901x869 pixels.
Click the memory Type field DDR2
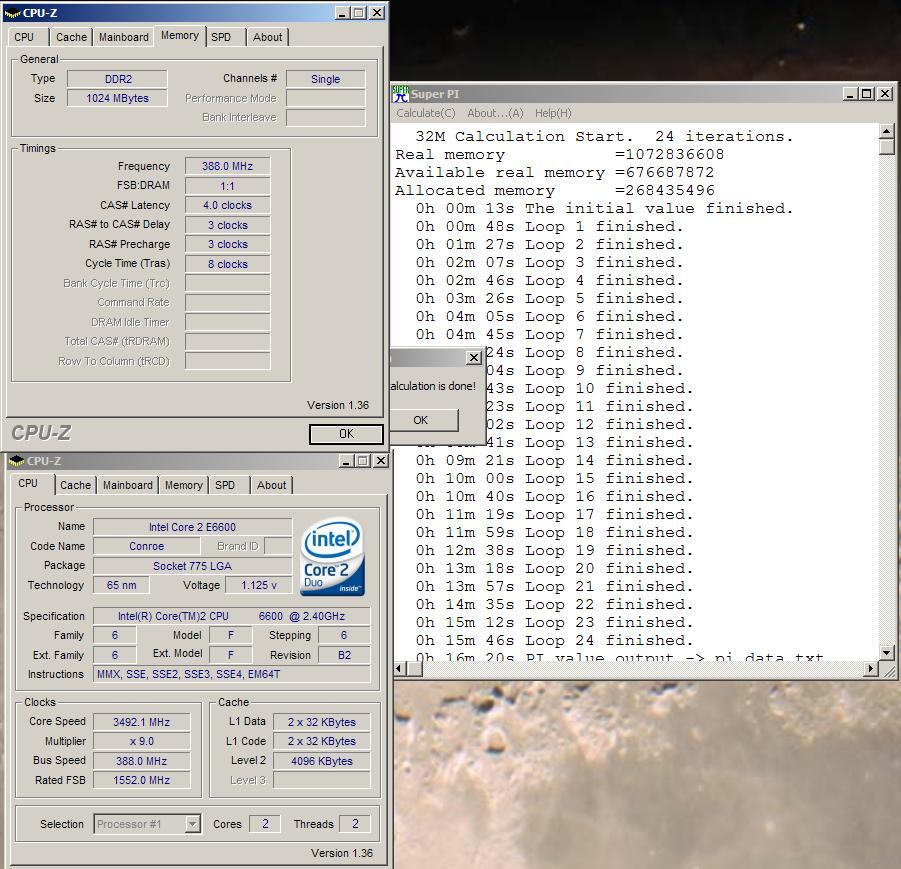(x=117, y=79)
